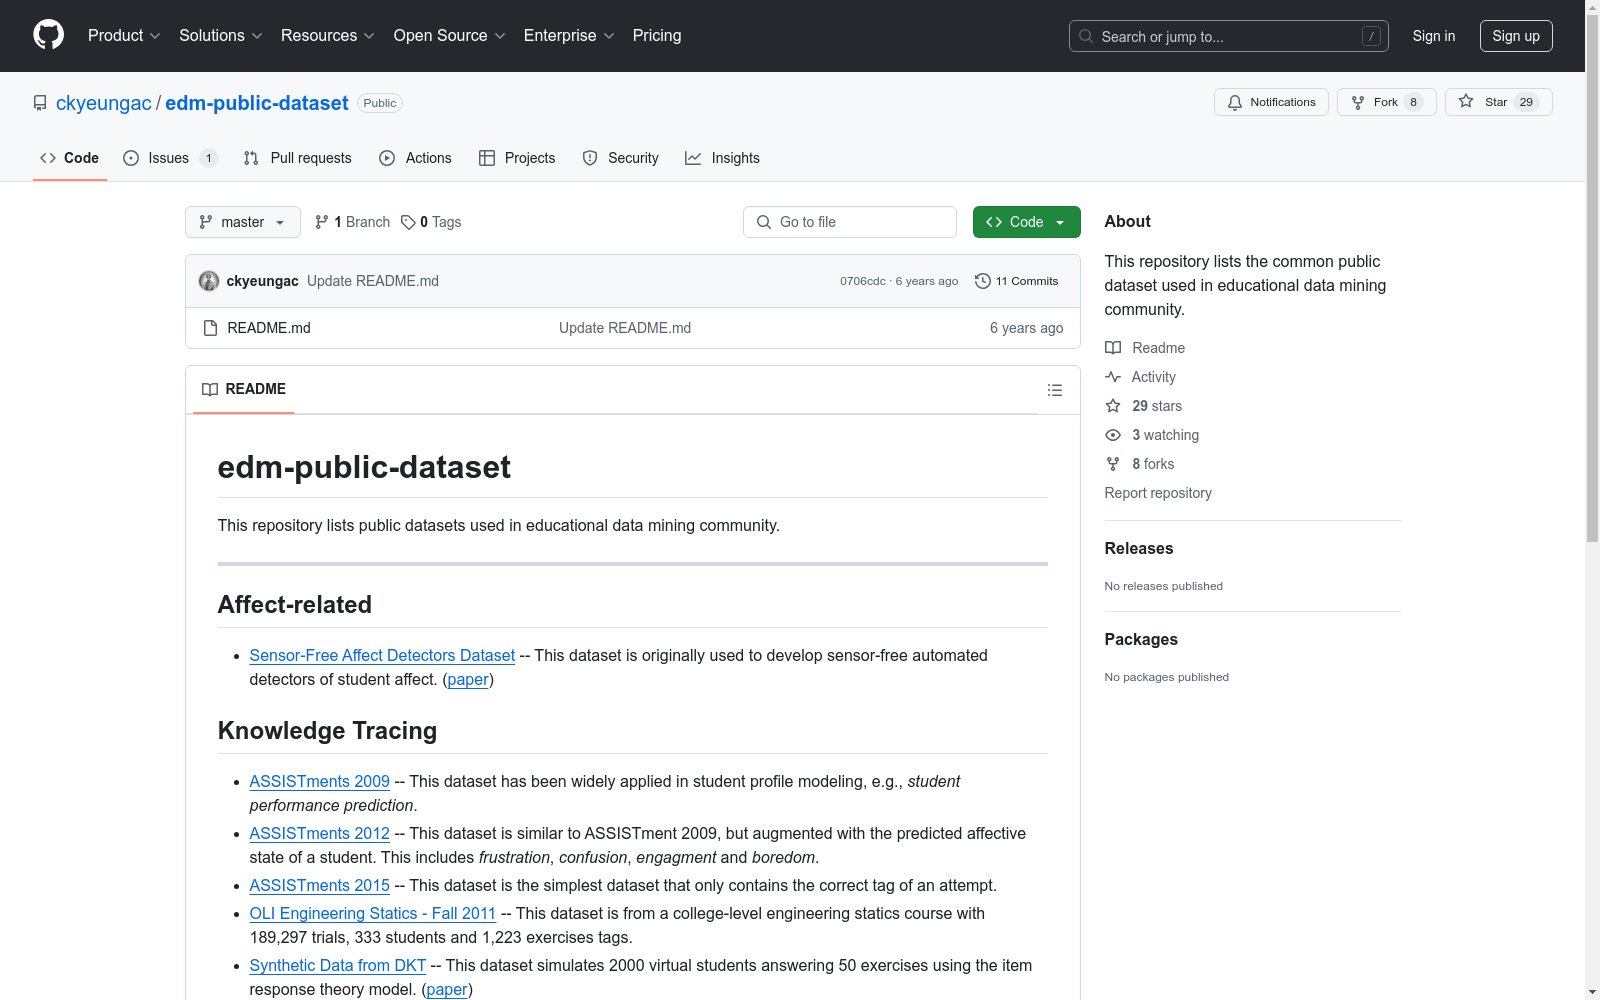
Task: Open the ASSISTments 2012 dataset link
Action: coord(320,833)
